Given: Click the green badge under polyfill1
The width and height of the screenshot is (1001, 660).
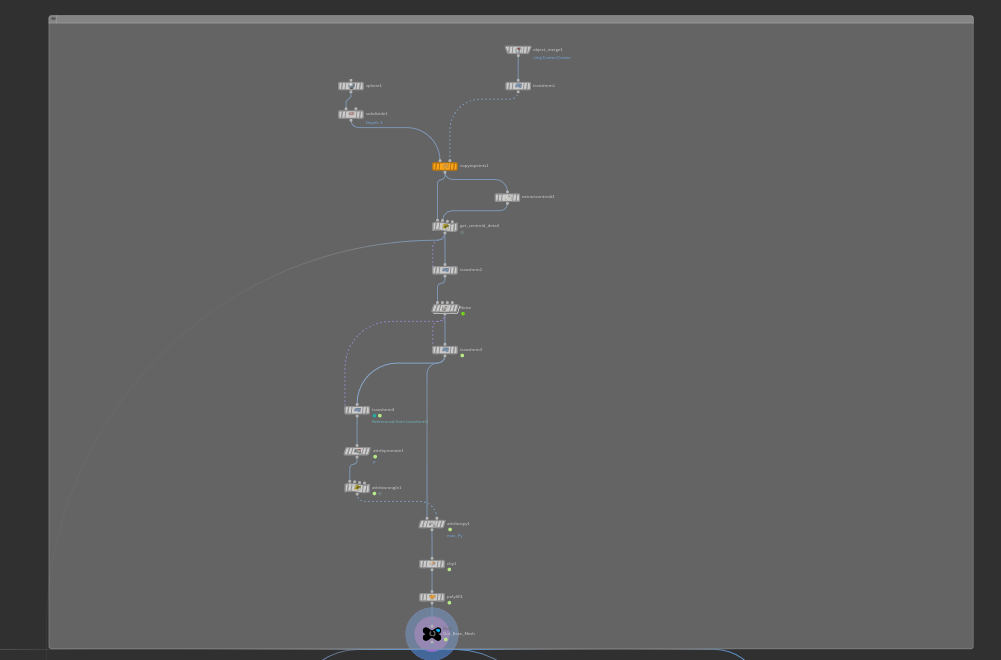Looking at the screenshot, I should click(x=449, y=603).
